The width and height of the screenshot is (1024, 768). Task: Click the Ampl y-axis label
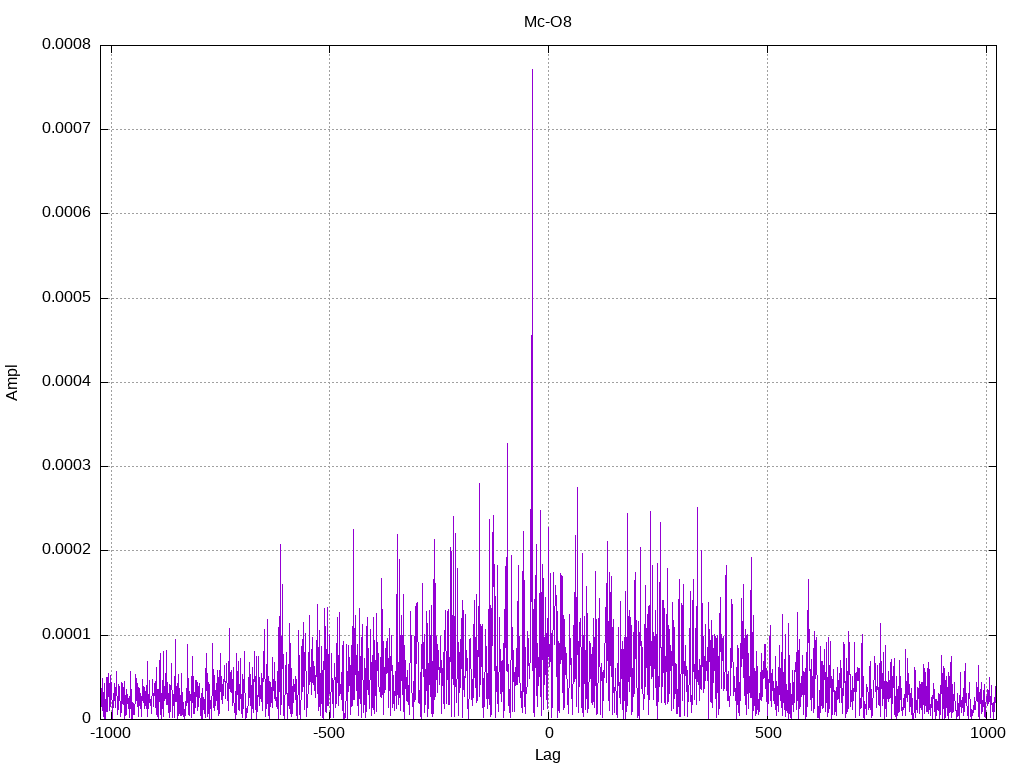coord(12,382)
